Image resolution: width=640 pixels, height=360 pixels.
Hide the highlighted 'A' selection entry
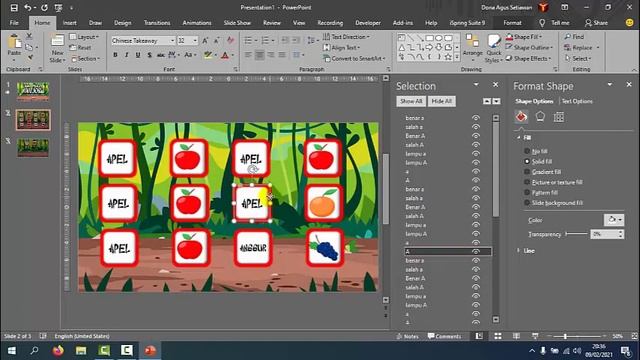[476, 251]
